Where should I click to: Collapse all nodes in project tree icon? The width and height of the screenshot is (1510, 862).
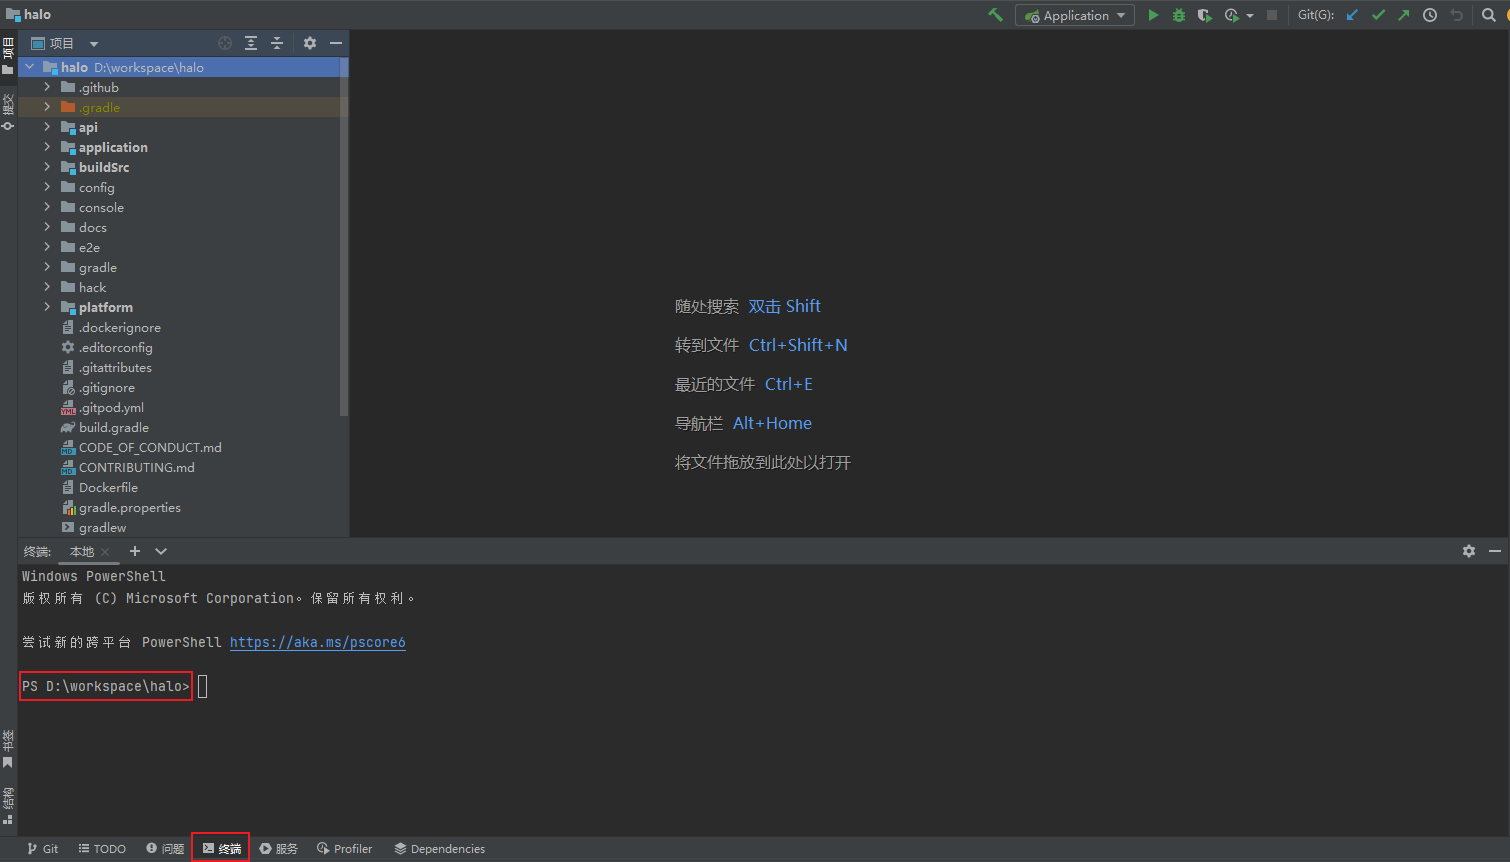tap(277, 43)
